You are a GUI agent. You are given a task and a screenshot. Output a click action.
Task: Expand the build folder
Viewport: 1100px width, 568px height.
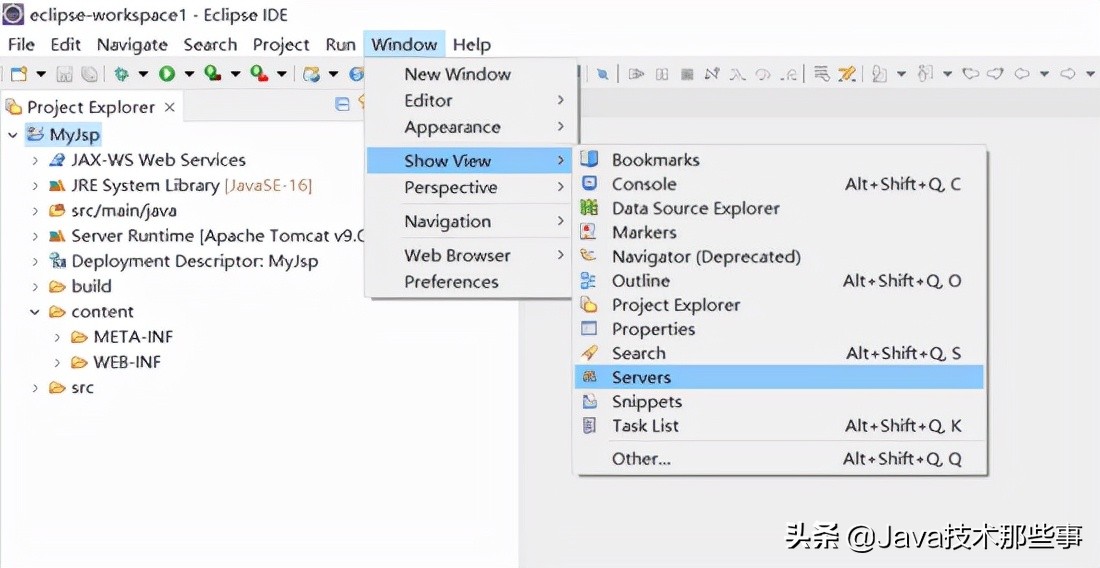coord(35,287)
